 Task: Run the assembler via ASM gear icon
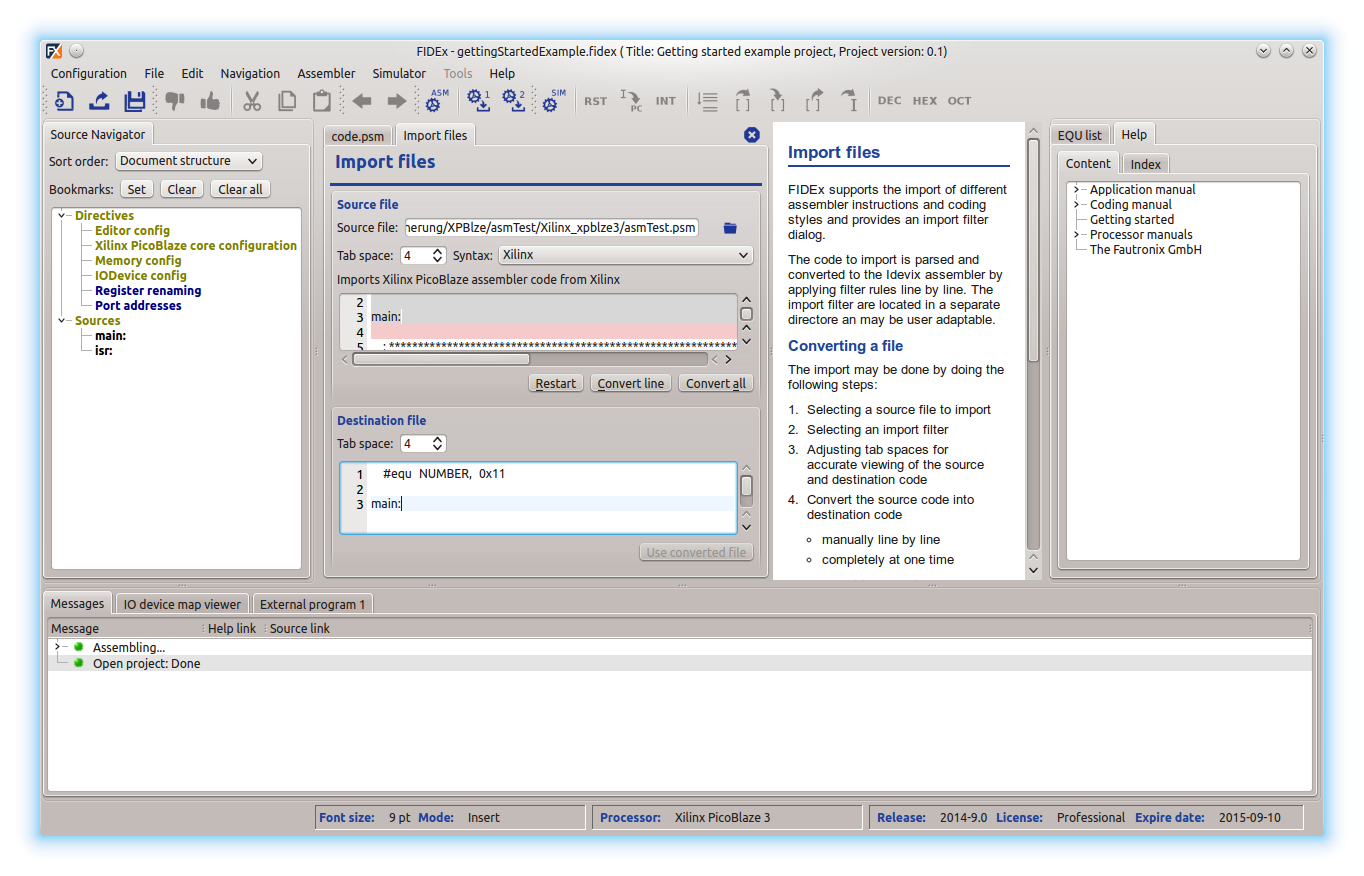[x=437, y=100]
